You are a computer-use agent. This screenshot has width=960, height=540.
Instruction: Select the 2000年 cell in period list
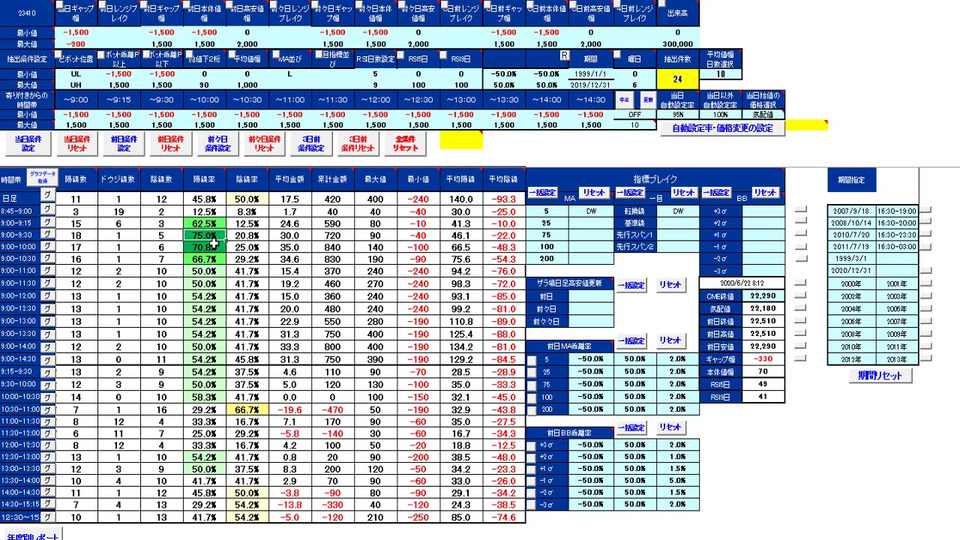click(x=851, y=284)
